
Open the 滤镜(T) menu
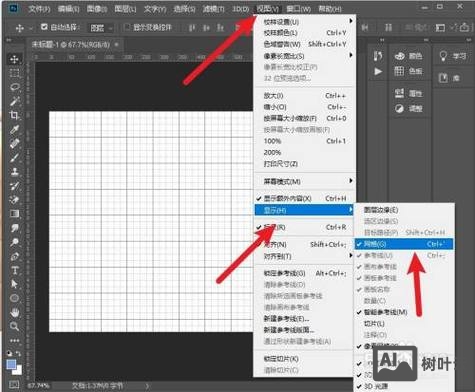coord(214,9)
